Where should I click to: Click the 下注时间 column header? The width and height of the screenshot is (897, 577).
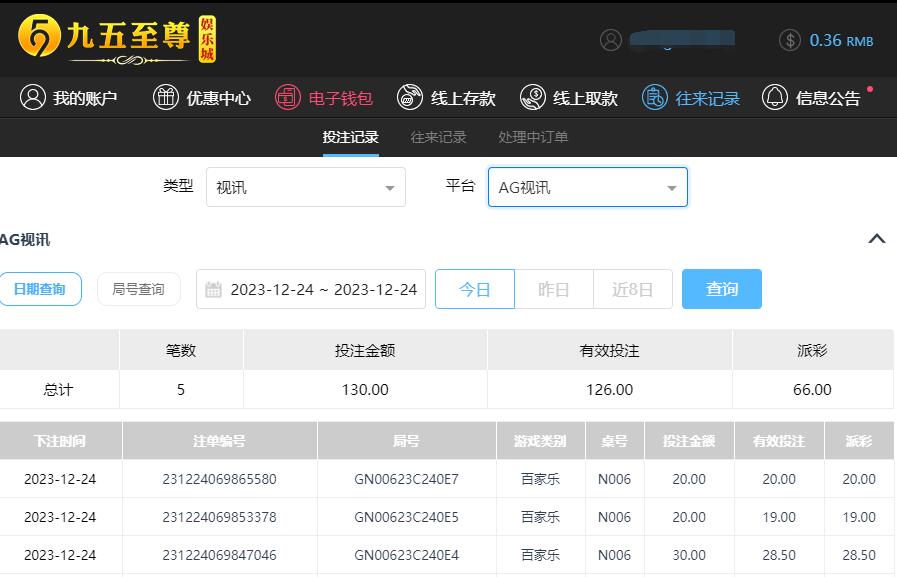(x=60, y=441)
